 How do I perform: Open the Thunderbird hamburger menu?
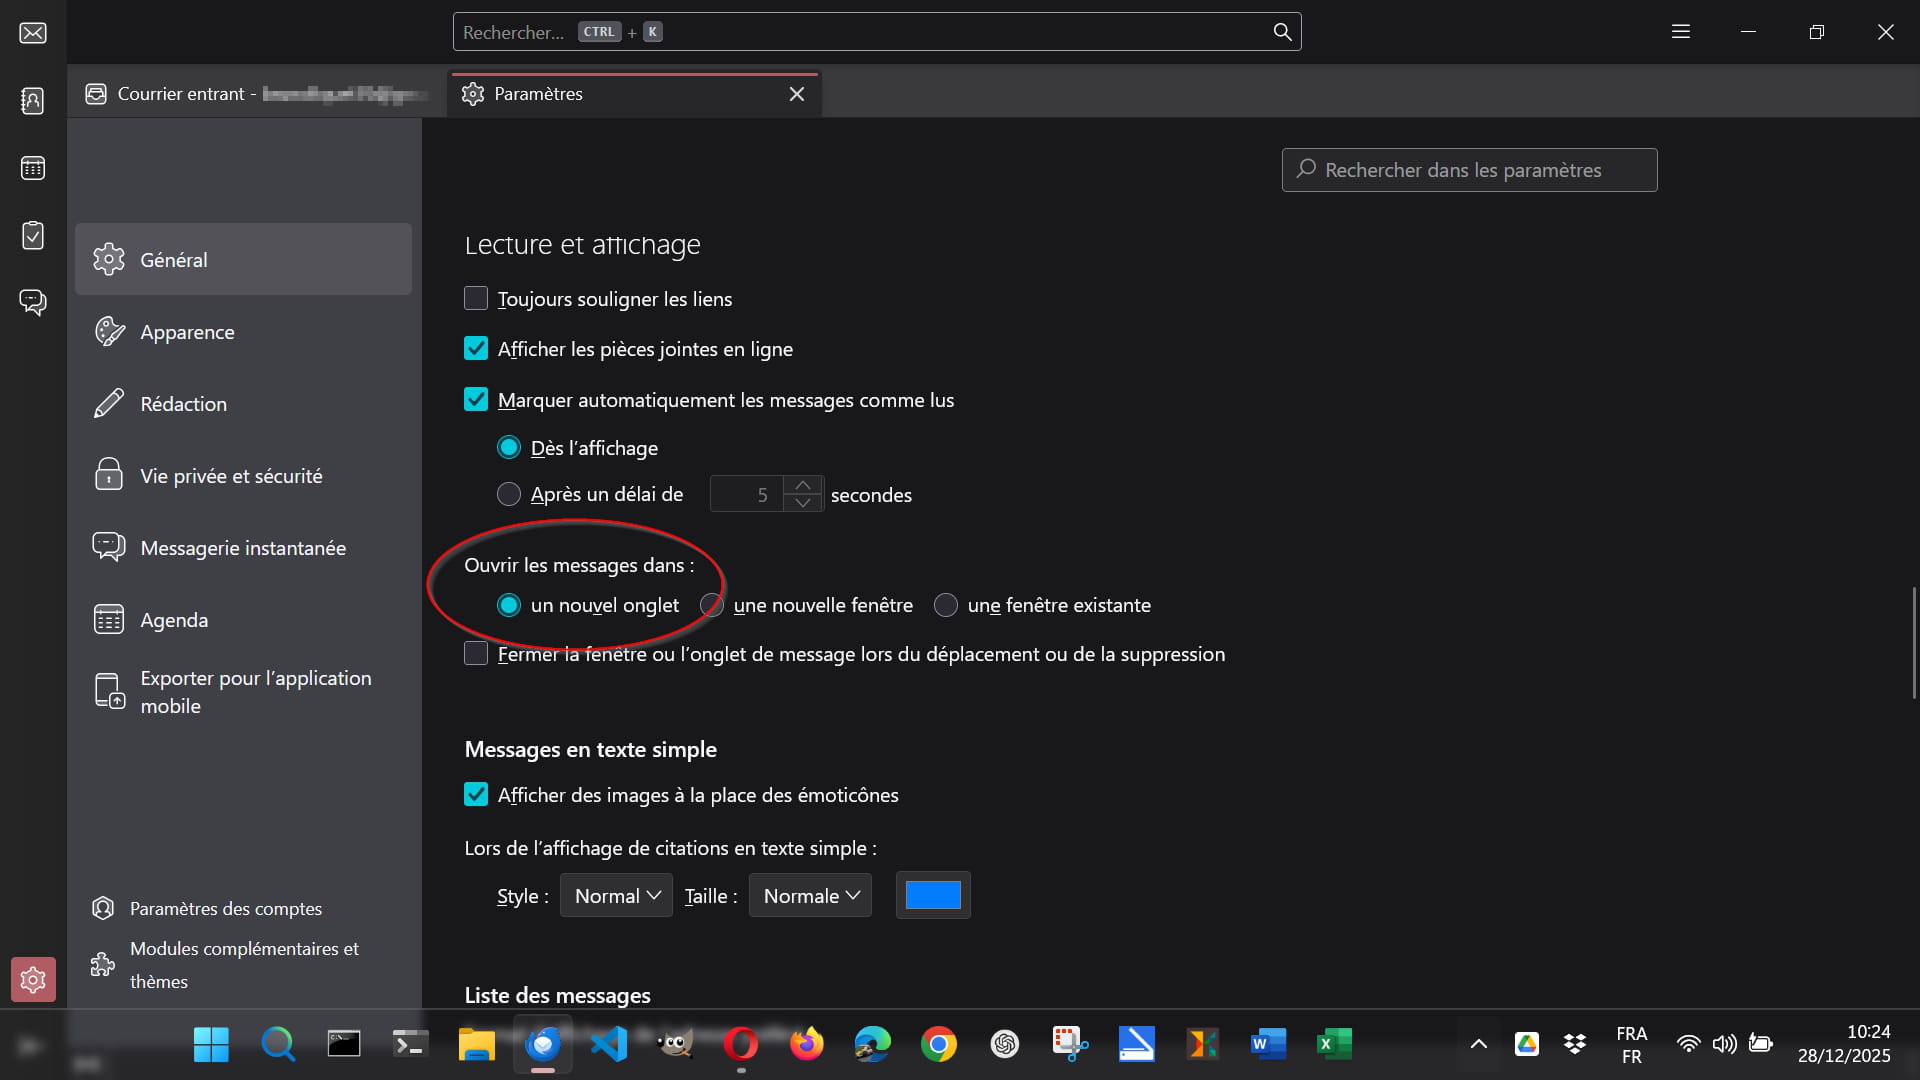(x=1681, y=32)
